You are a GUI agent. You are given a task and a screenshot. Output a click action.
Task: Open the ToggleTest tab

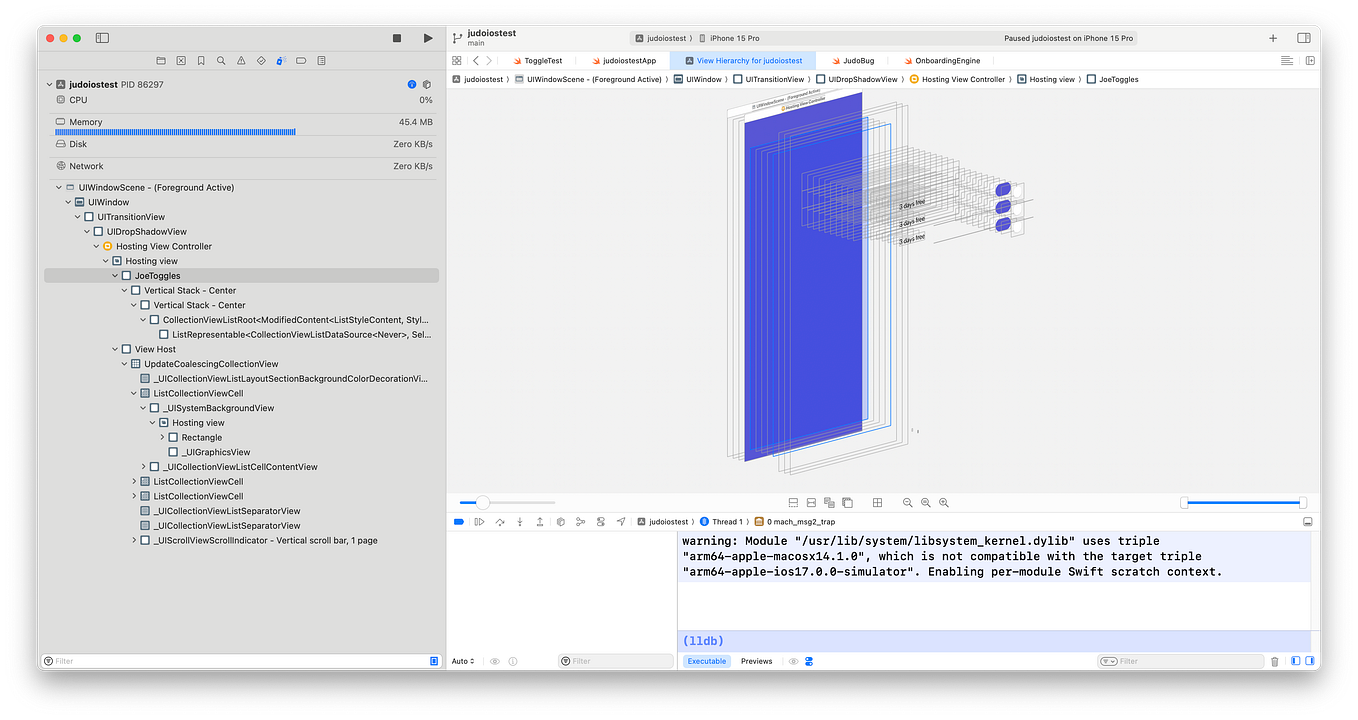[x=545, y=60]
